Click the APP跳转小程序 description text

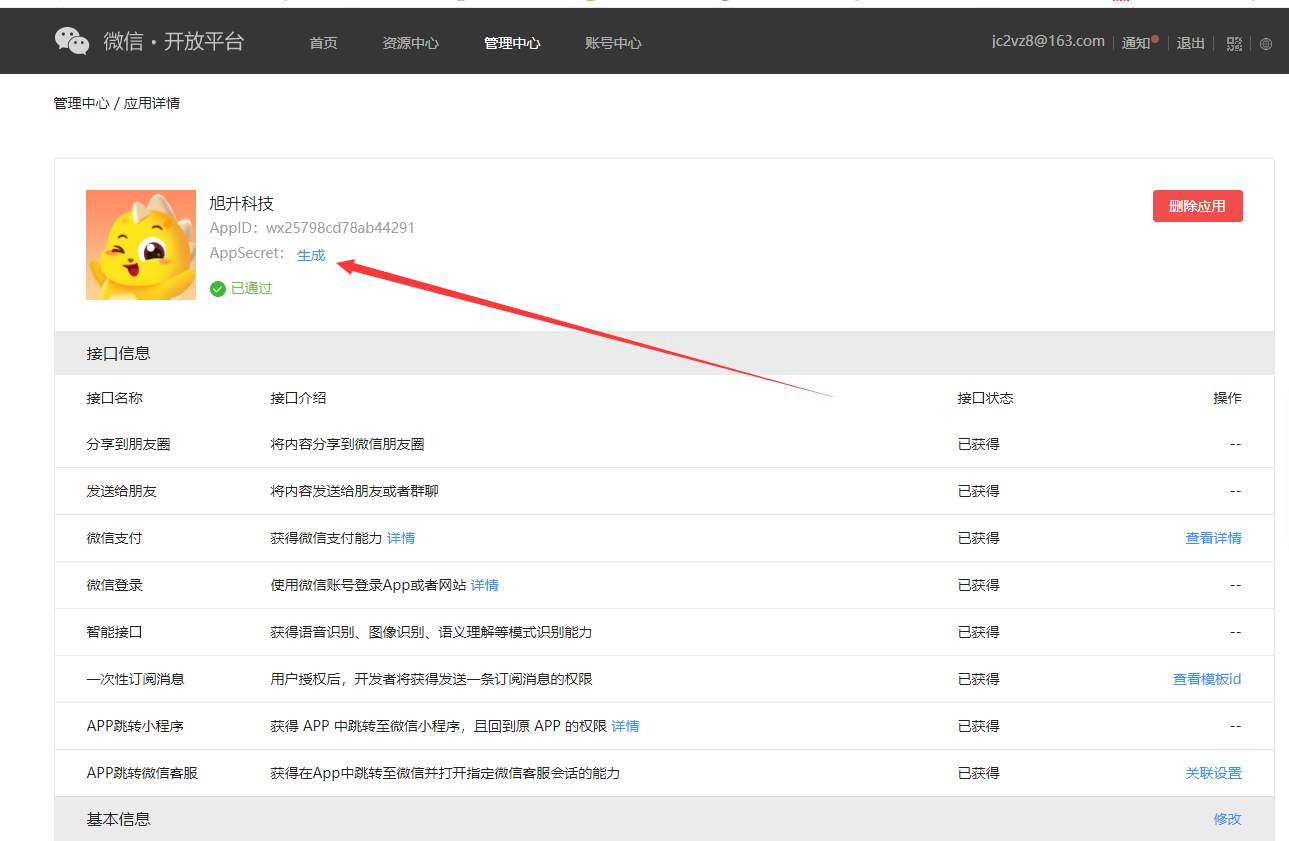tap(438, 726)
